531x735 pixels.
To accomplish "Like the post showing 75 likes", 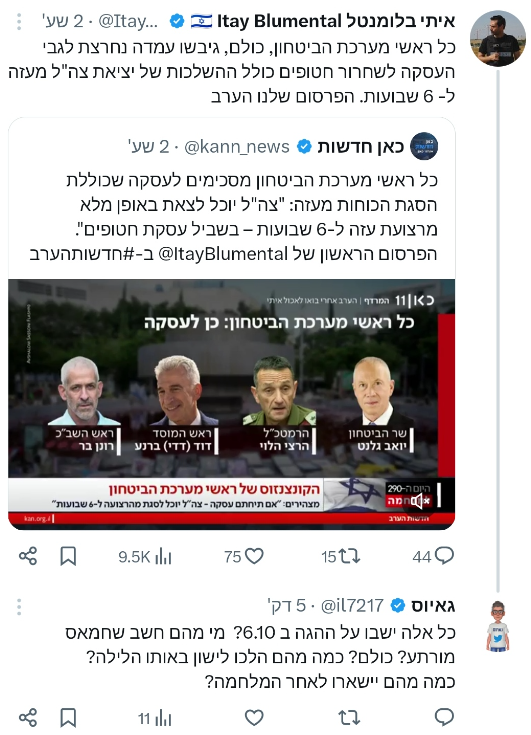I will (x=244, y=556).
